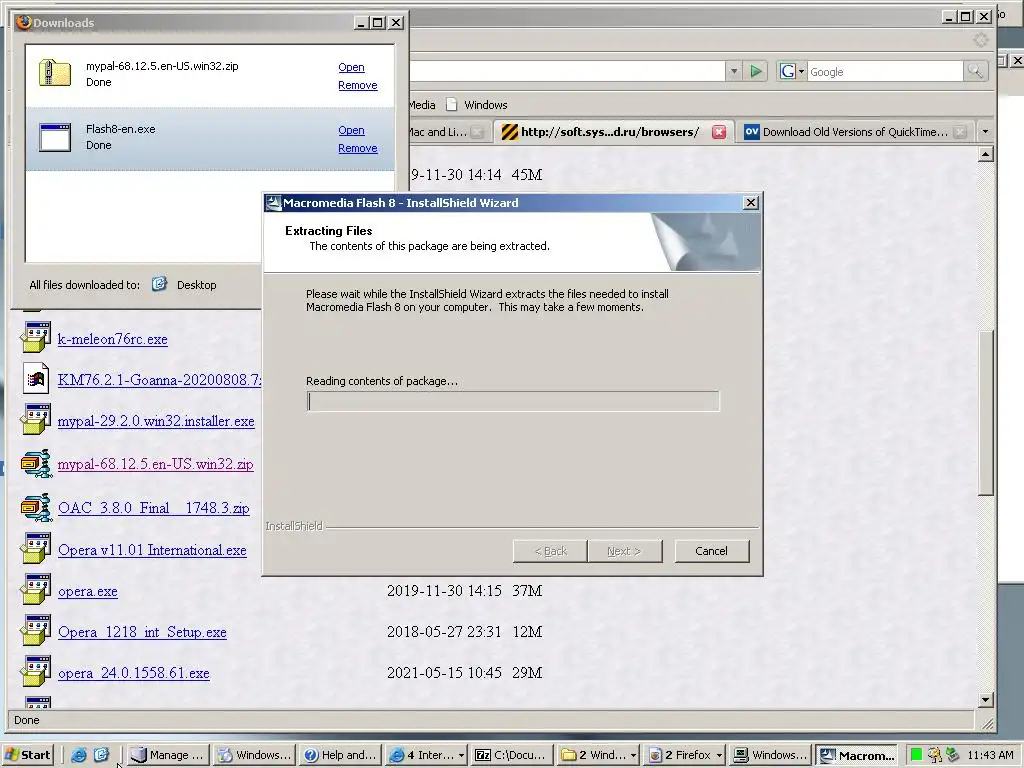The width and height of the screenshot is (1024, 768).
Task: Open the k-meleon76rc.exe download link
Action: click(x=112, y=339)
